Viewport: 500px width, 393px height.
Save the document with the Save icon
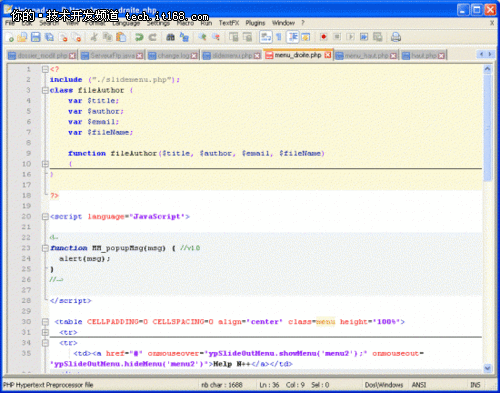36,37
